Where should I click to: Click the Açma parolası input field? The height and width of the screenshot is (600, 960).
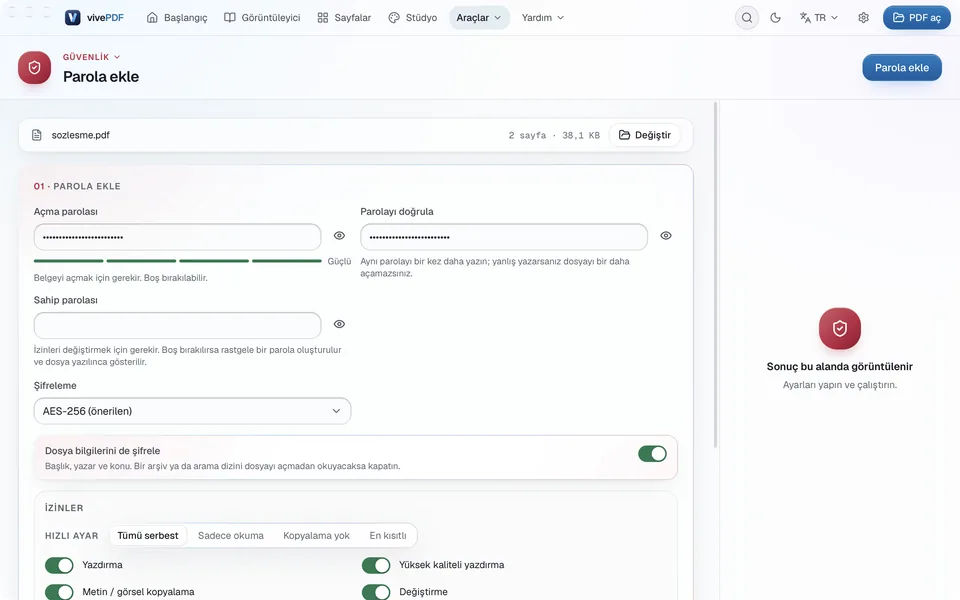[x=178, y=237]
